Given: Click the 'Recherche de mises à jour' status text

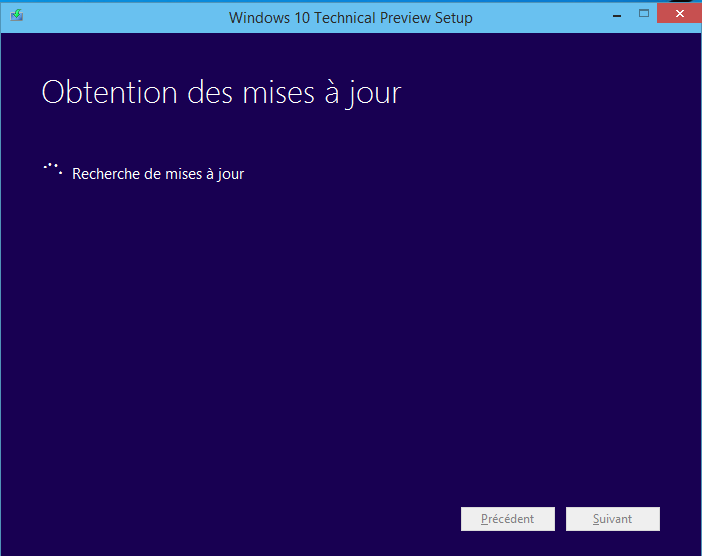Looking at the screenshot, I should coord(158,174).
